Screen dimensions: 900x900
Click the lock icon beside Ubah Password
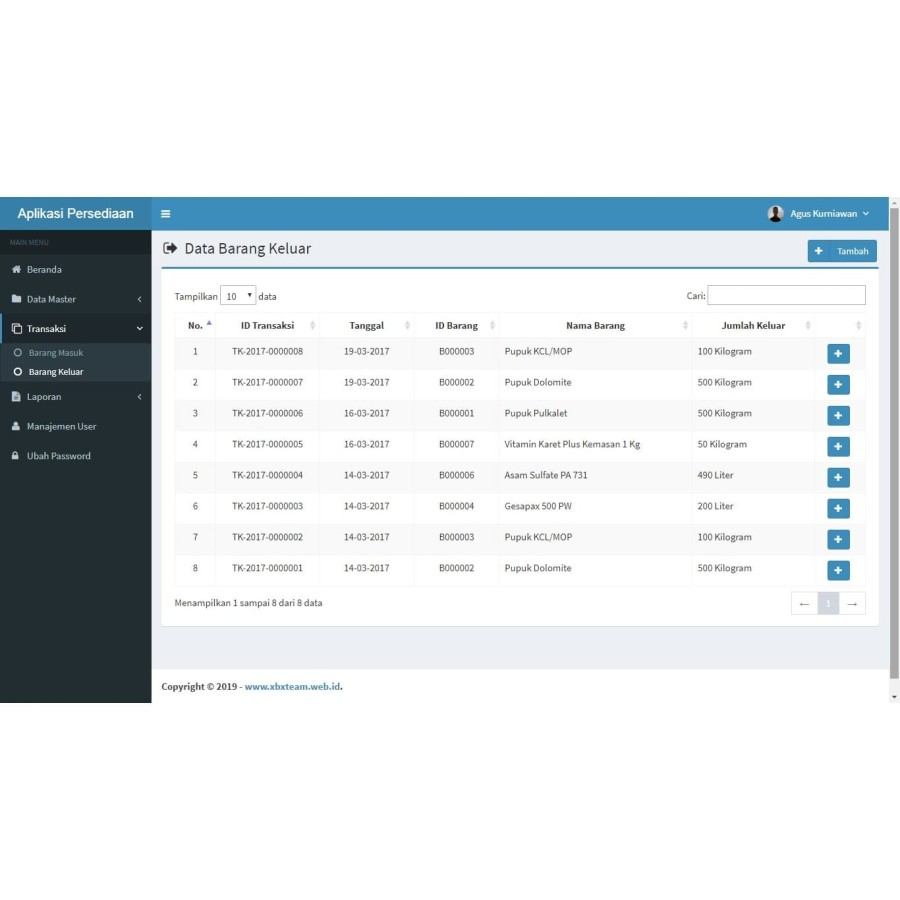pyautogui.click(x=16, y=456)
